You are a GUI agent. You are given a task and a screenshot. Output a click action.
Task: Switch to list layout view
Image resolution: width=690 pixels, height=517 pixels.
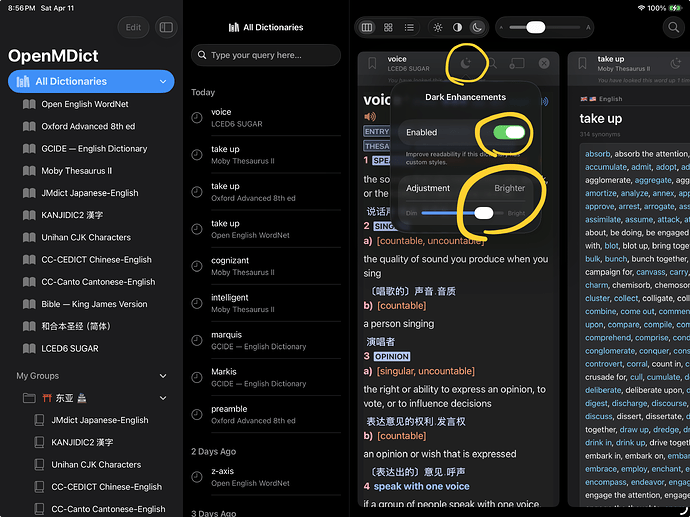coord(409,28)
